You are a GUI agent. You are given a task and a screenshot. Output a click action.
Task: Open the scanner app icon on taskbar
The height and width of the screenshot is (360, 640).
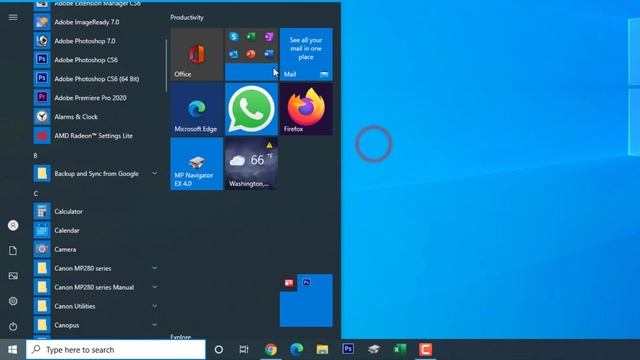coord(374,350)
